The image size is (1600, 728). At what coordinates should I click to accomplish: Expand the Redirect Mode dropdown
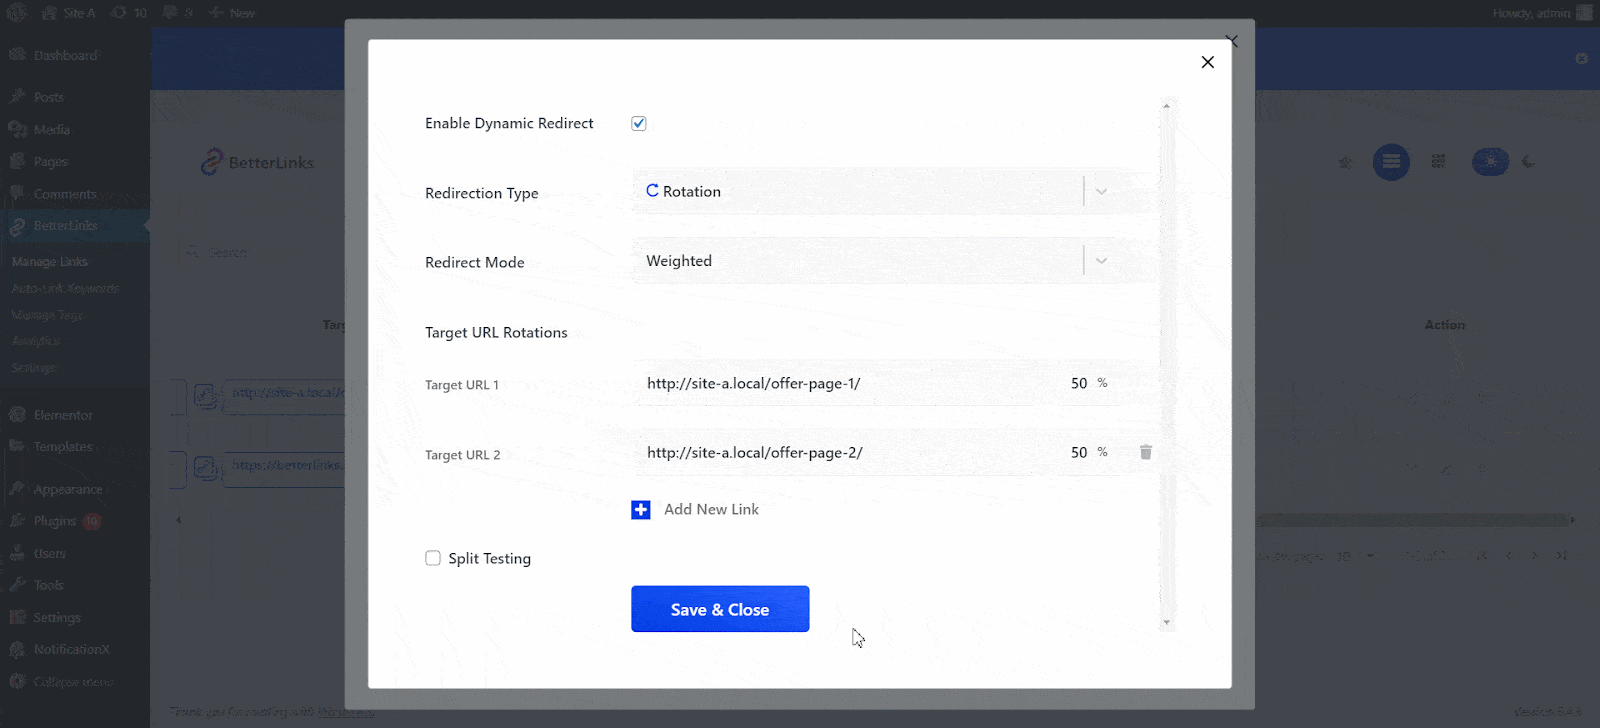click(x=860, y=261)
